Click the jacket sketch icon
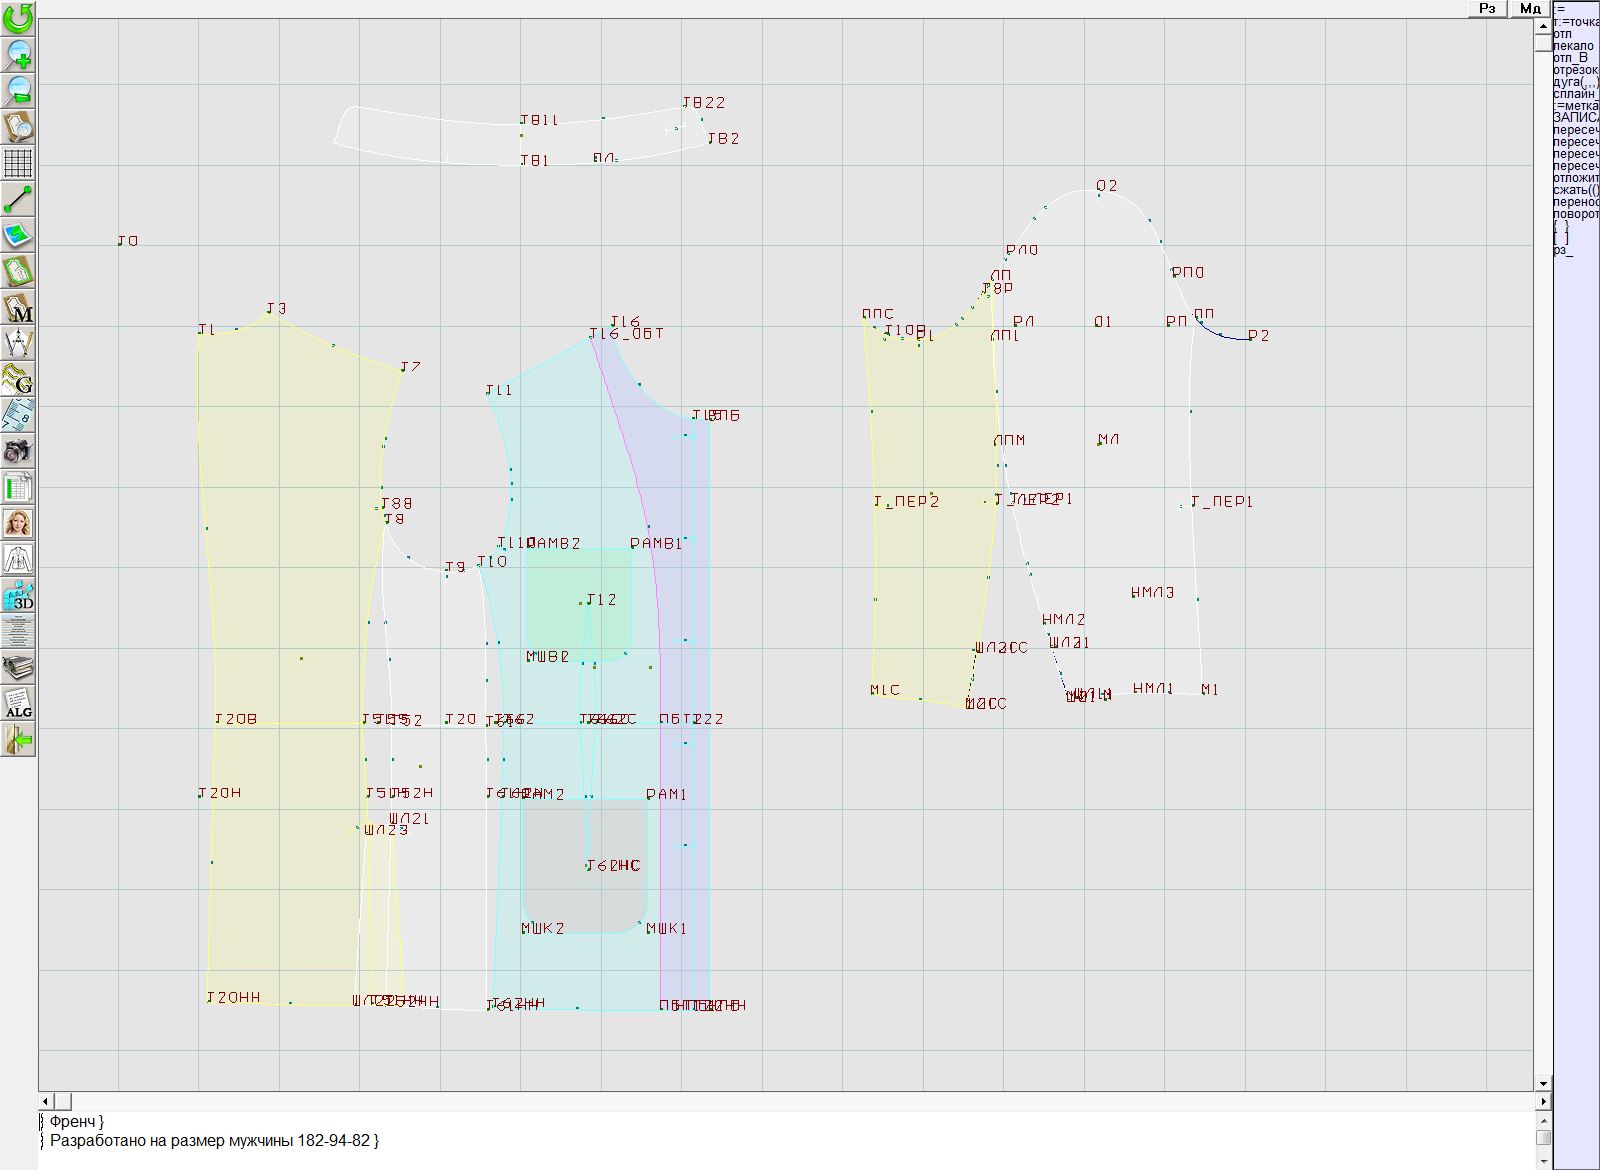Image resolution: width=1600 pixels, height=1170 pixels. 18,559
